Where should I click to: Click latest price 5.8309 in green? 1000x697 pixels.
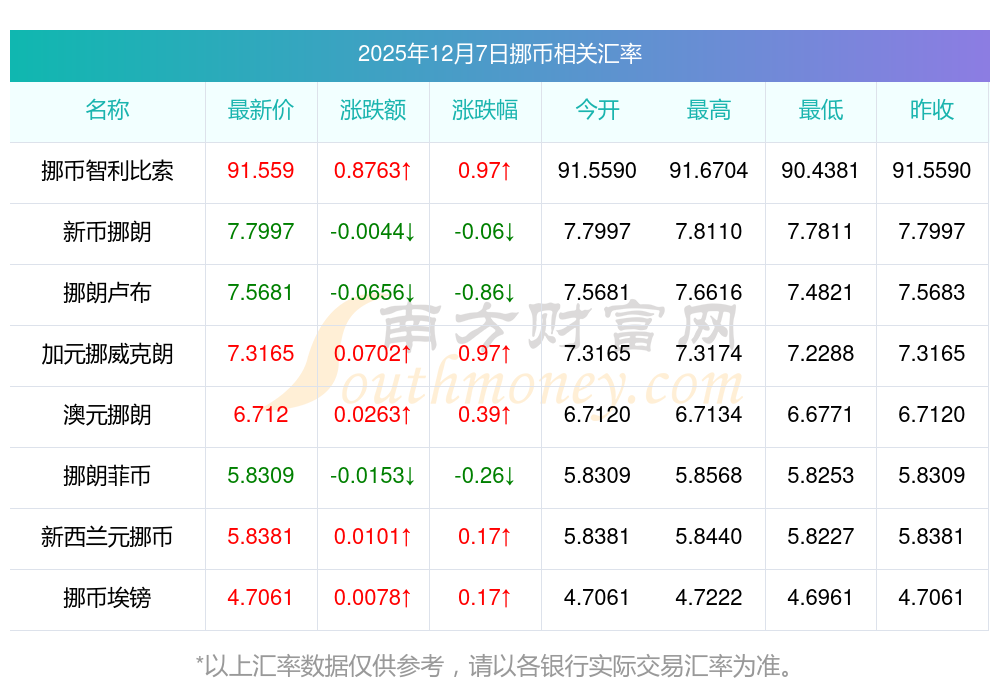coord(261,476)
